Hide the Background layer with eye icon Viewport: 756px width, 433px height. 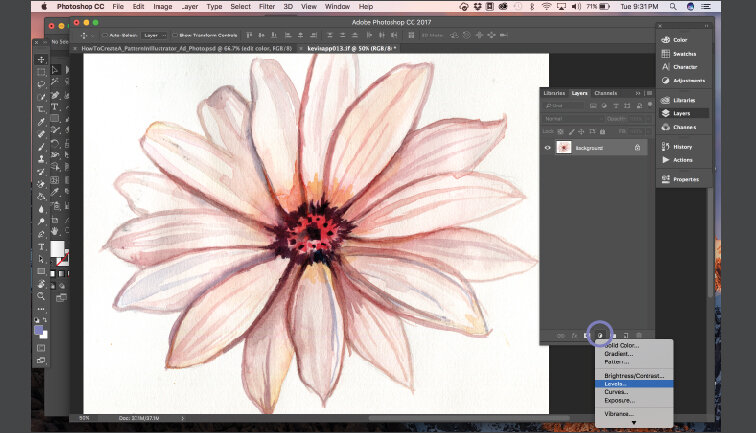point(547,147)
